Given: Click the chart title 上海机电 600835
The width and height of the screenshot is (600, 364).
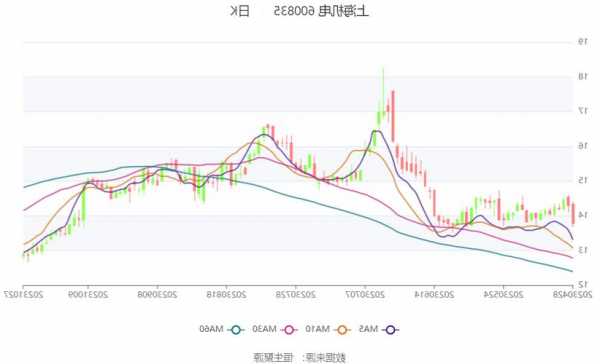Looking at the screenshot, I should 321,11.
